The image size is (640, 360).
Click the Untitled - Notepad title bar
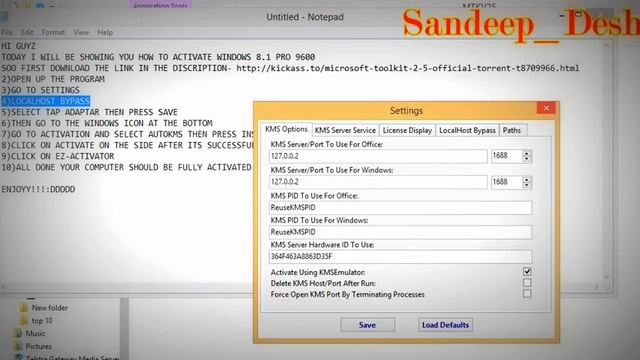(x=305, y=17)
